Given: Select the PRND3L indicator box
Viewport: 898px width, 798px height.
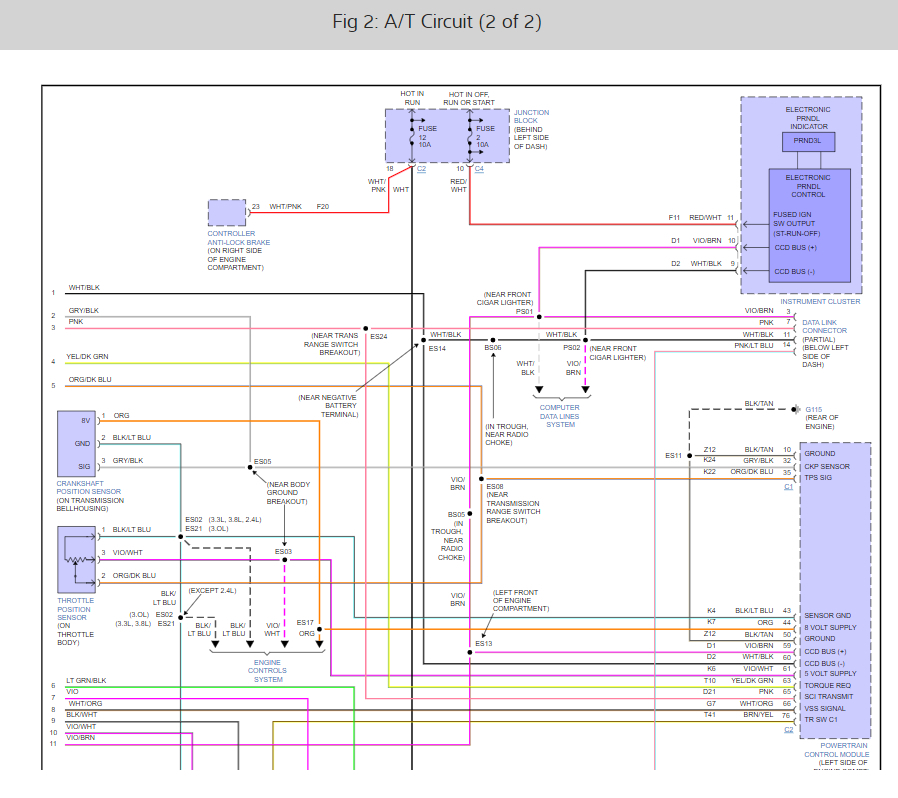Looking at the screenshot, I should (x=807, y=141).
